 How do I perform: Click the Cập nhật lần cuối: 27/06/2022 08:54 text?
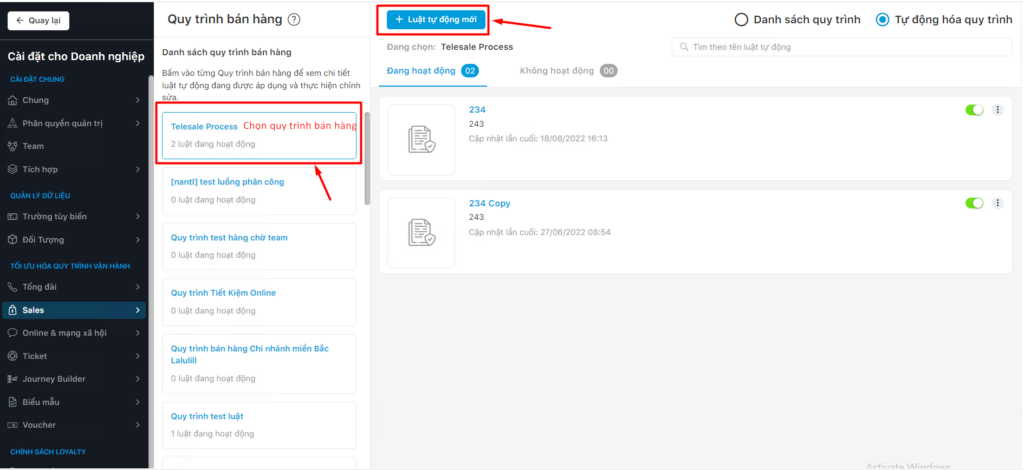[539, 232]
